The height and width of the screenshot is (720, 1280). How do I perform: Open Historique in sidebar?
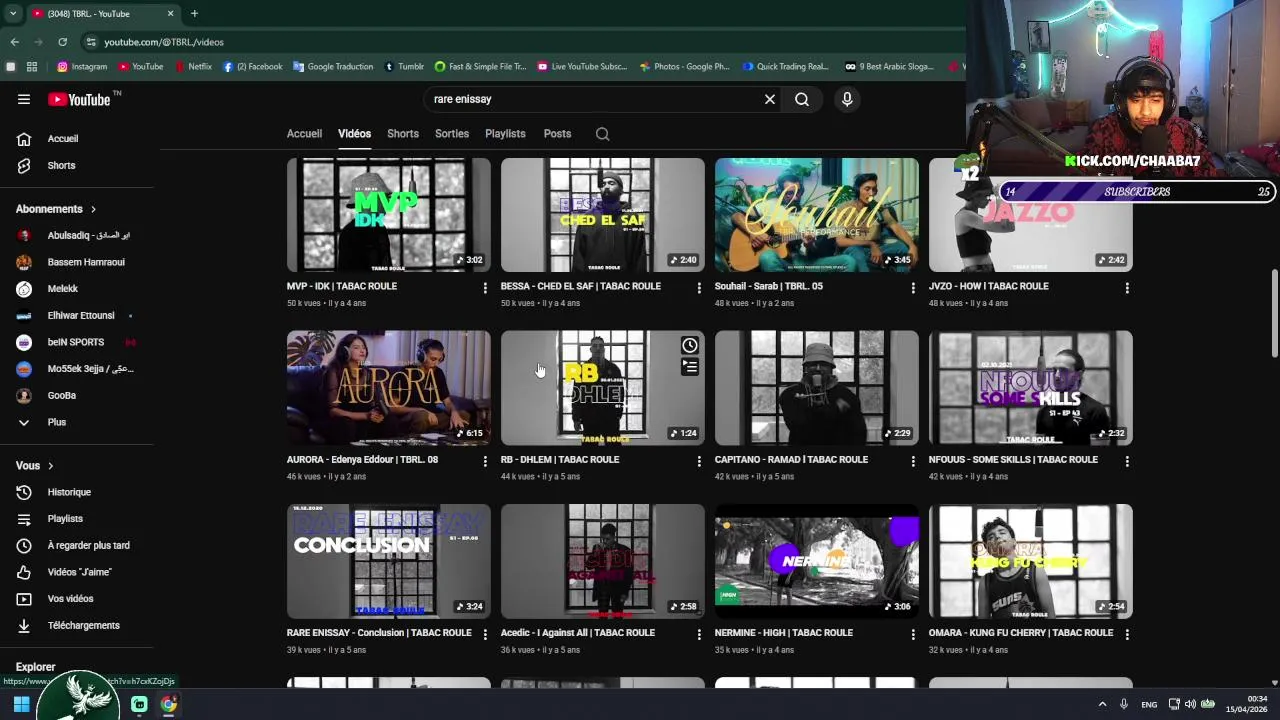point(77,492)
